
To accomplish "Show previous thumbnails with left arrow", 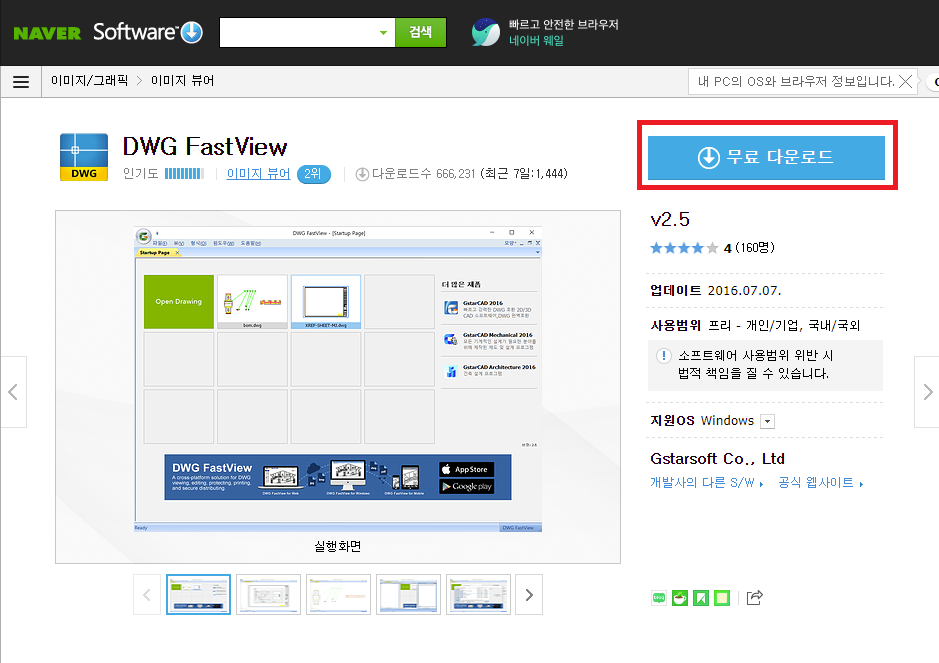I will [147, 595].
